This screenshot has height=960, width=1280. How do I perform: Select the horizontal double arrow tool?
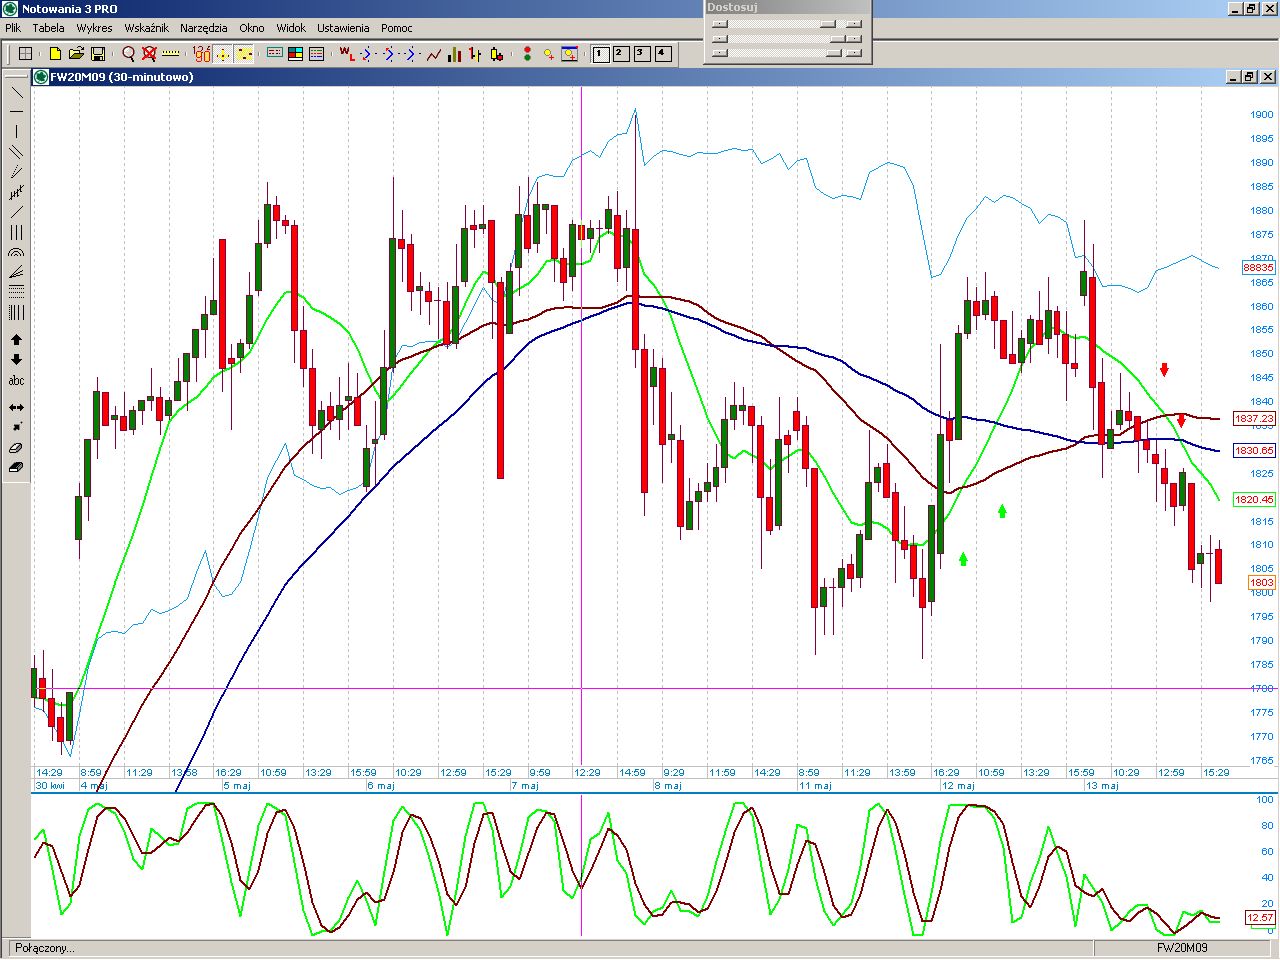pos(16,407)
